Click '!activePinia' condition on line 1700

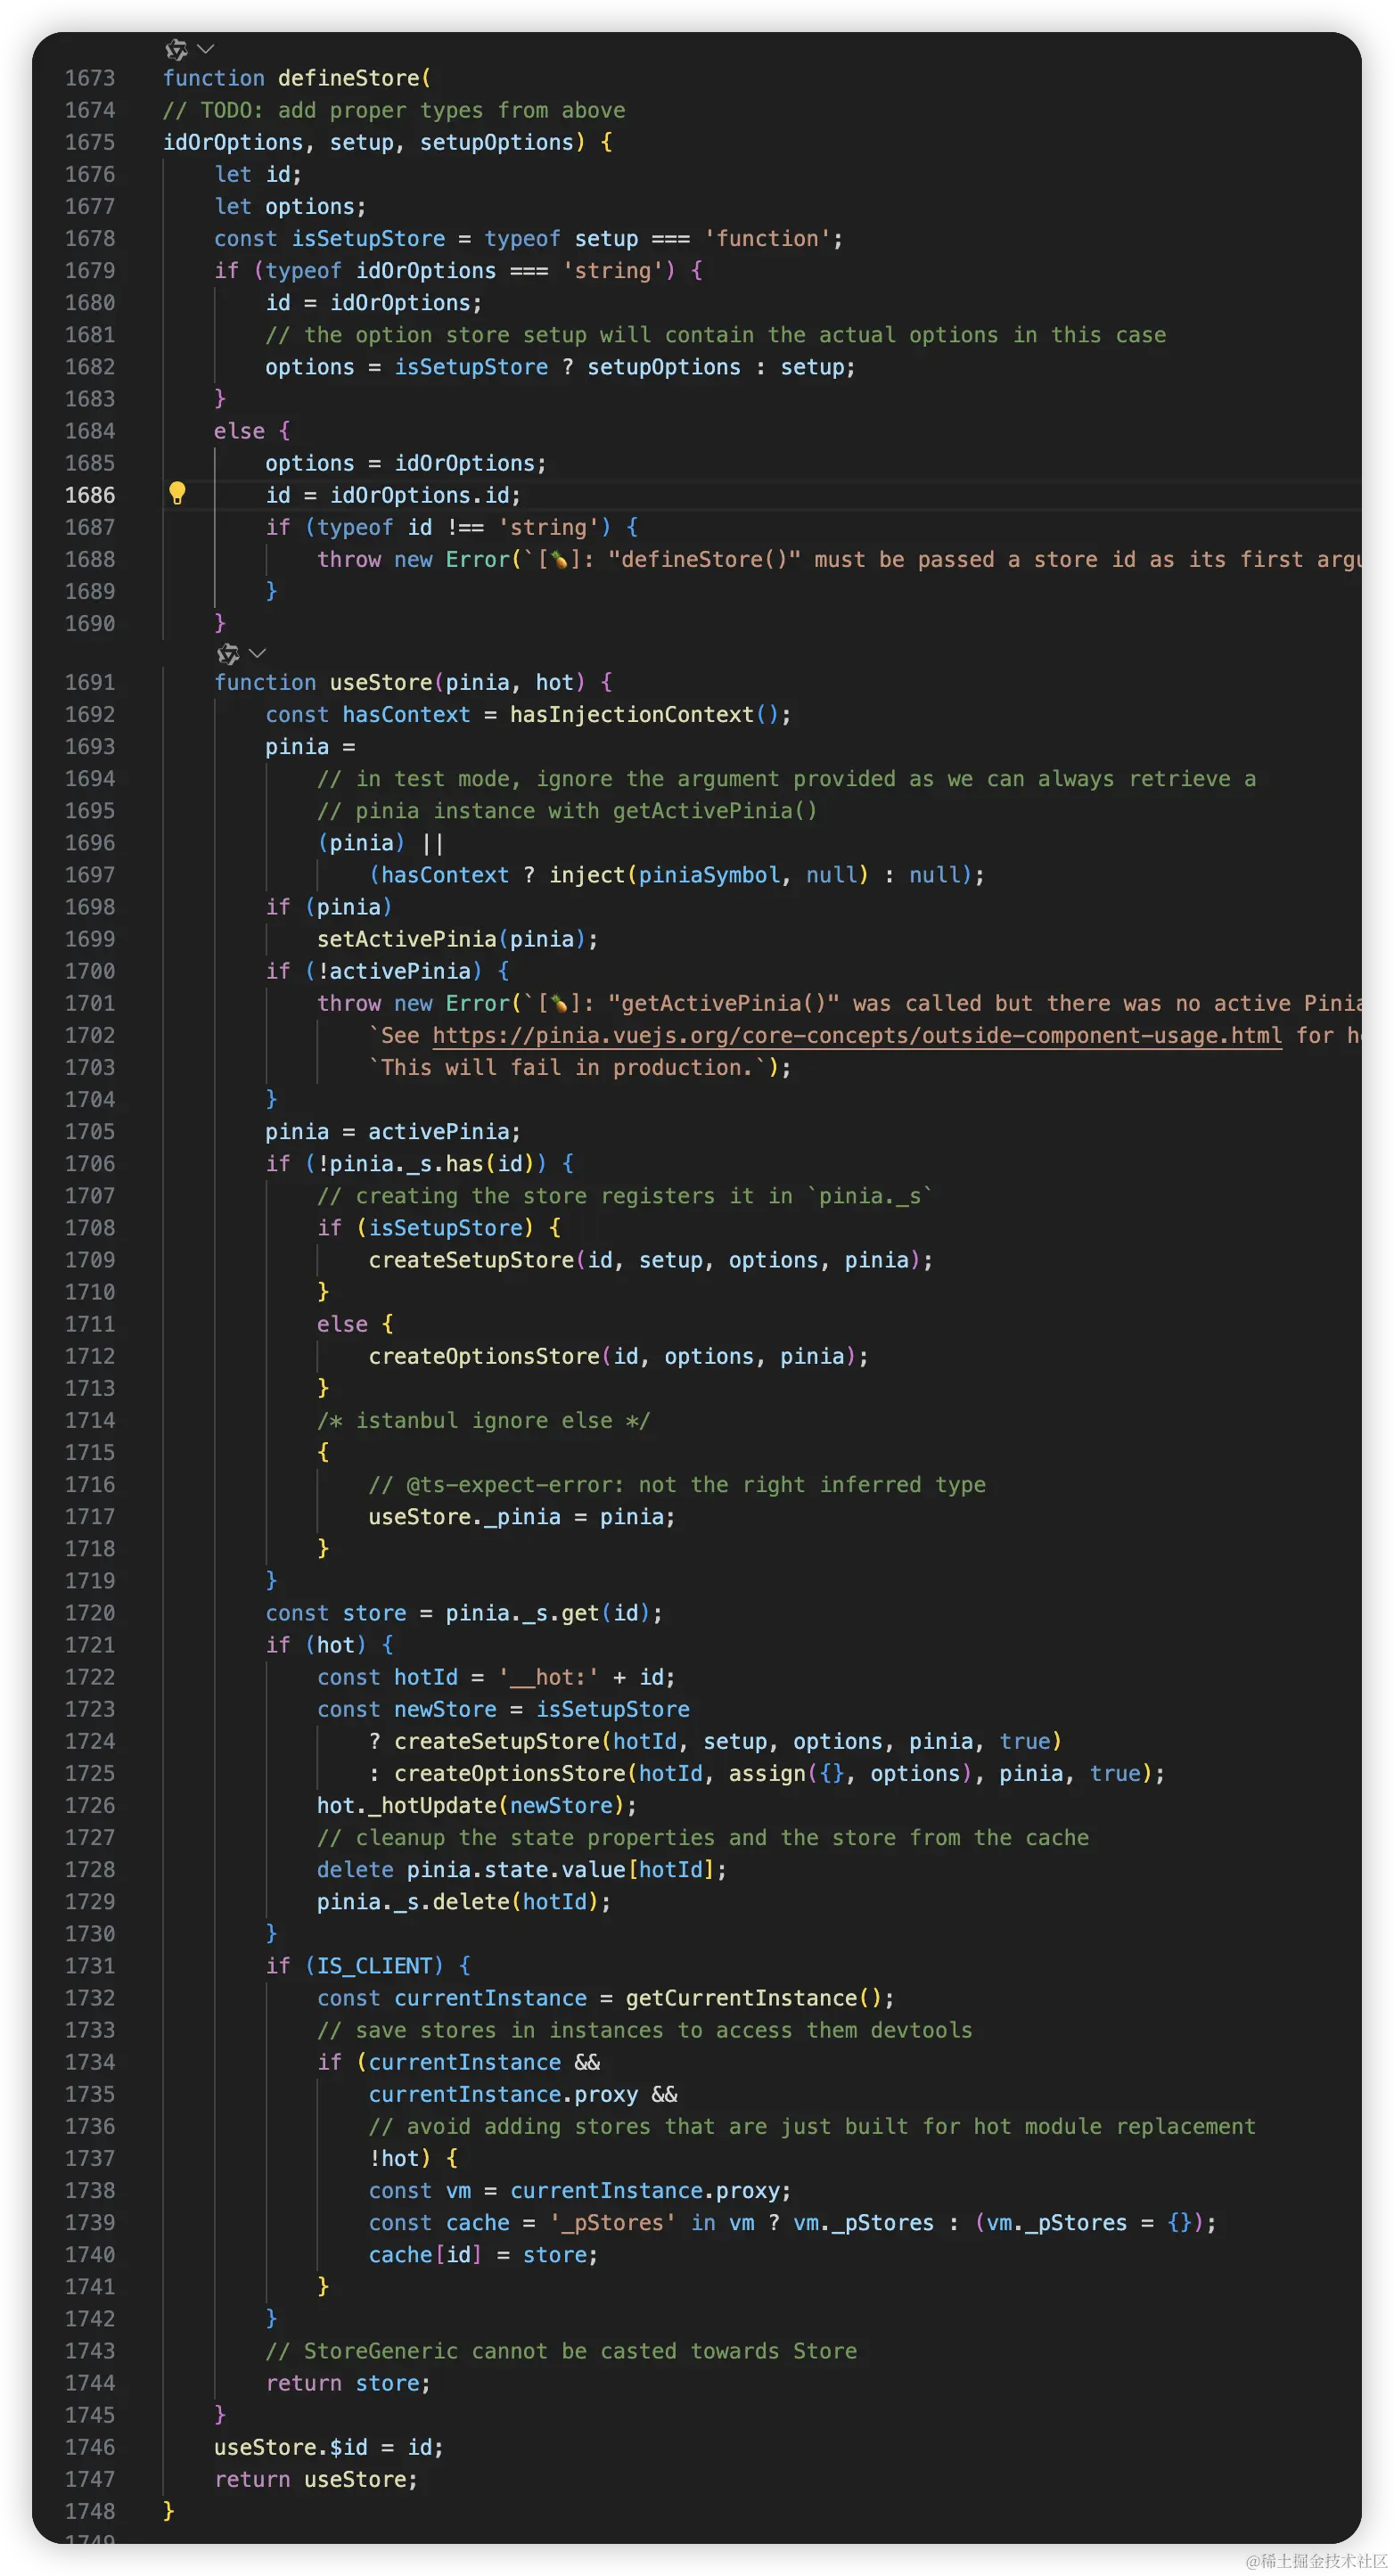394,971
